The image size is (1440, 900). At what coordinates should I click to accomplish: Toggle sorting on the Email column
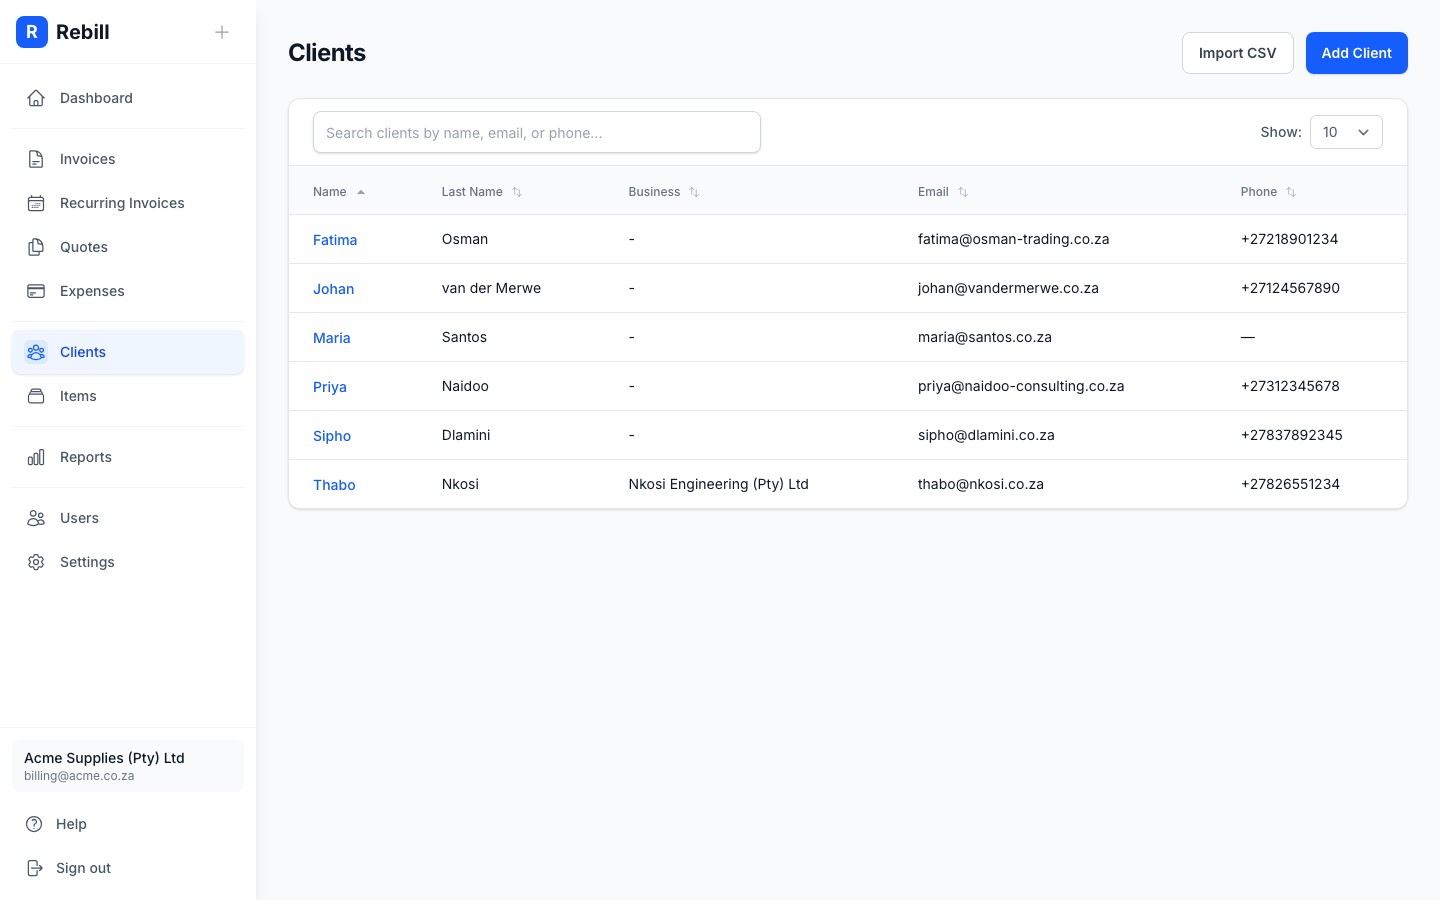(x=962, y=191)
